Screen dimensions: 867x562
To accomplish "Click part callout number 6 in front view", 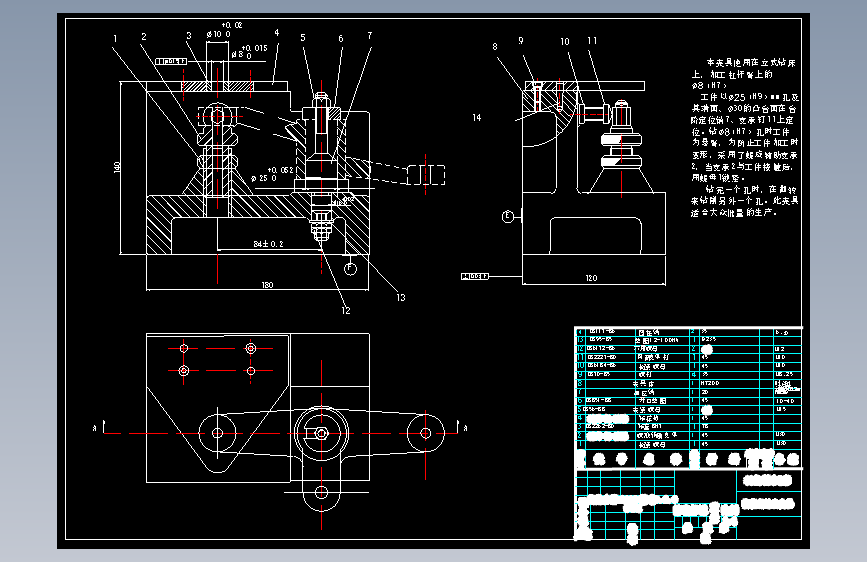I will coord(341,39).
